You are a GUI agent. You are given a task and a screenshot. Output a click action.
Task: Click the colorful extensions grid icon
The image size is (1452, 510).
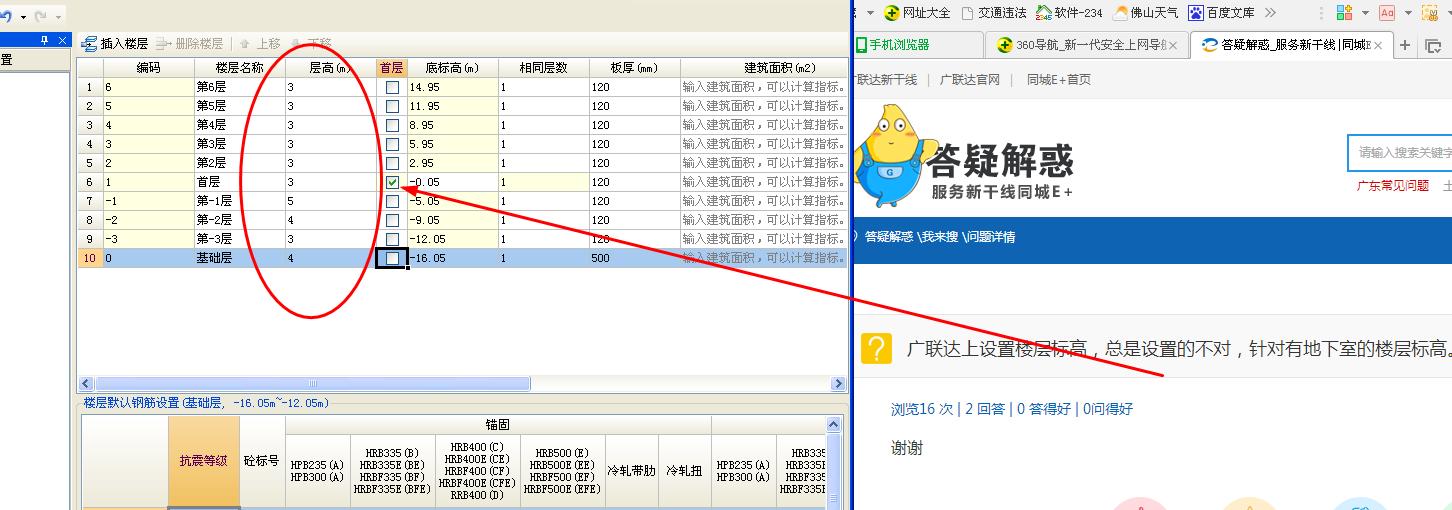[1343, 13]
